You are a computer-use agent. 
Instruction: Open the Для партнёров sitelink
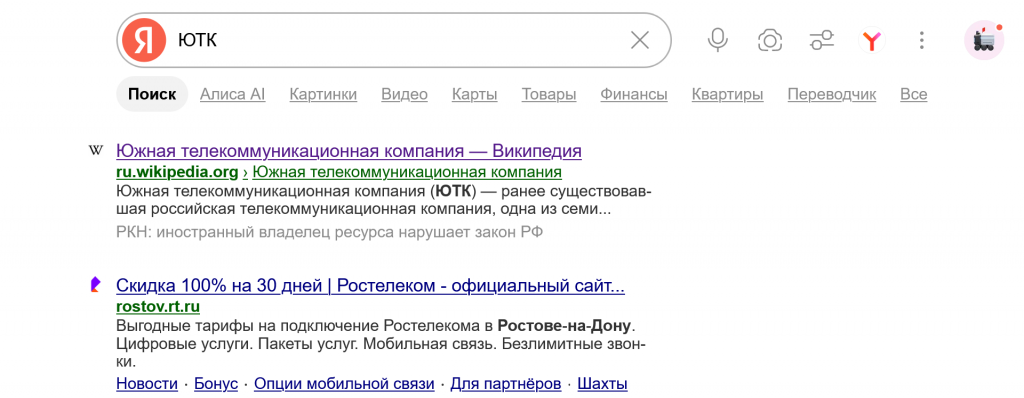pyautogui.click(x=506, y=384)
